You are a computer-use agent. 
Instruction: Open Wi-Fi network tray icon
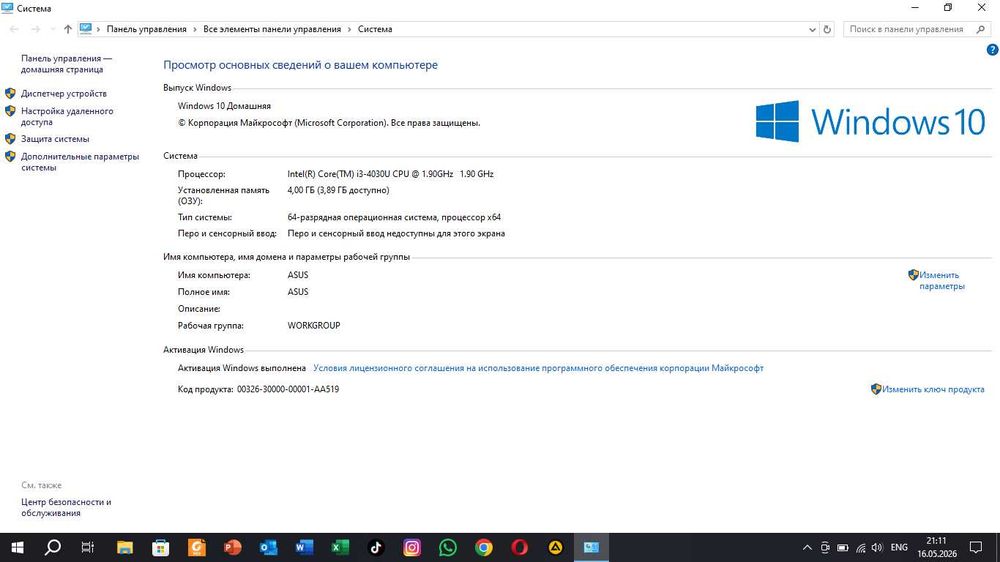(860, 547)
